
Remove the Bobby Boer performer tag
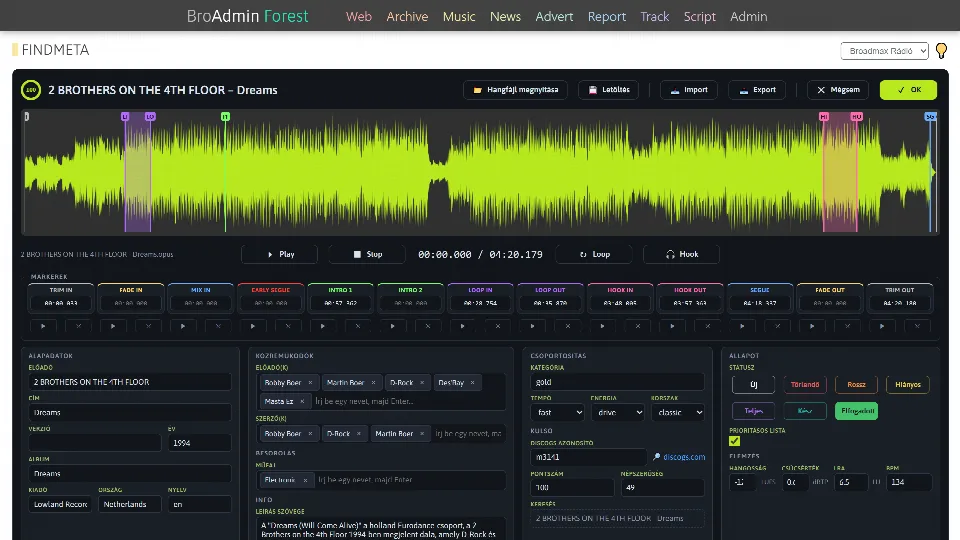tap(310, 383)
